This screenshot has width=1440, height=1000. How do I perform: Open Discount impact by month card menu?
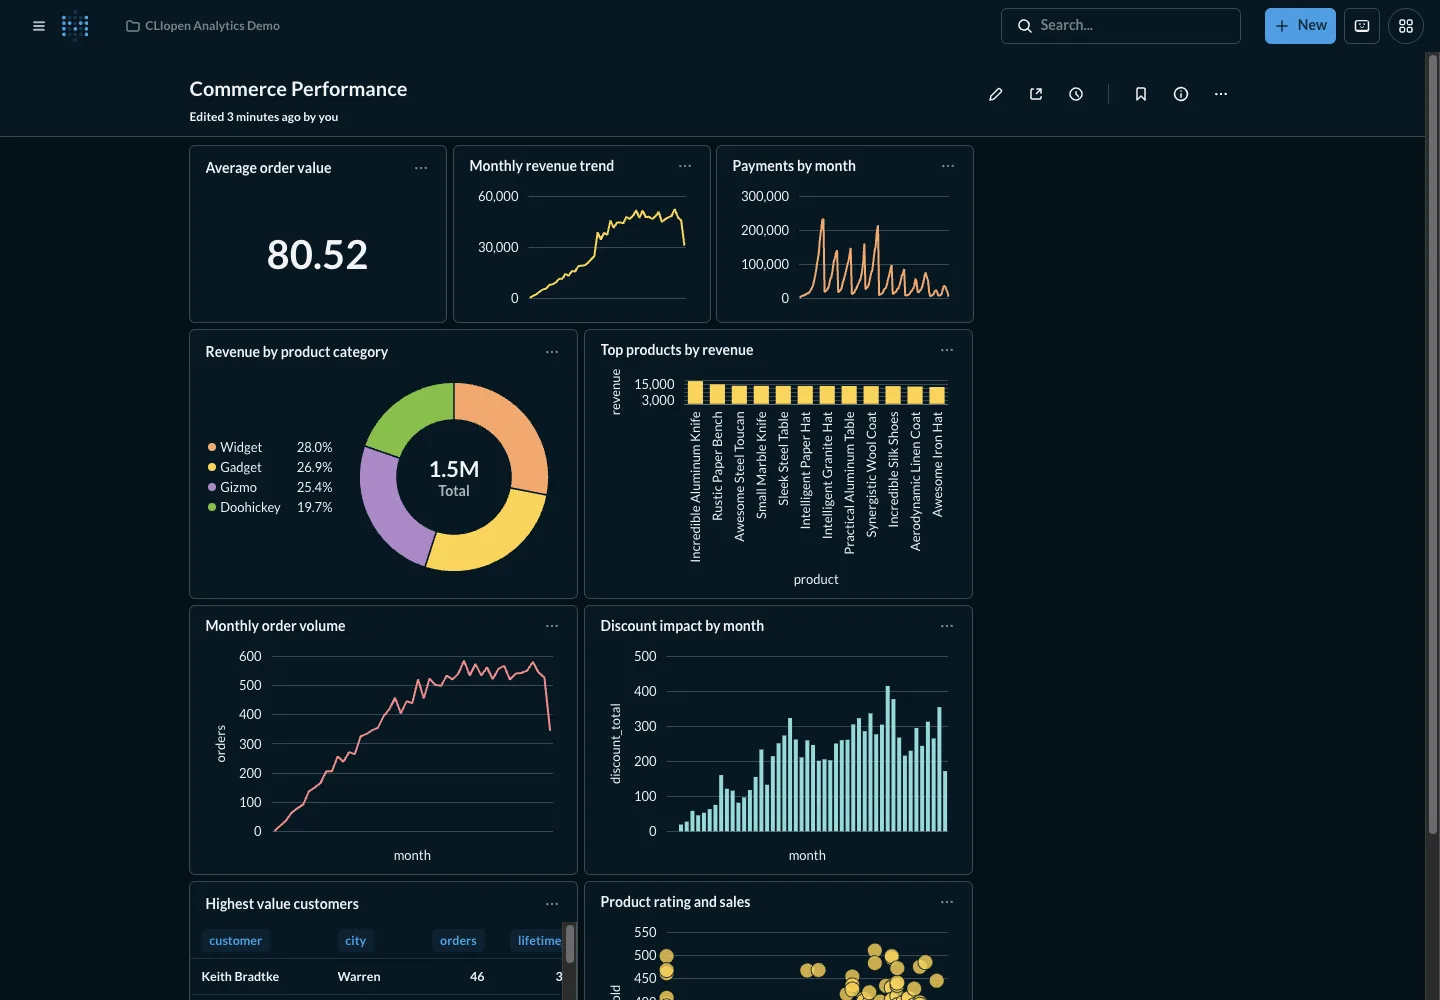click(947, 626)
